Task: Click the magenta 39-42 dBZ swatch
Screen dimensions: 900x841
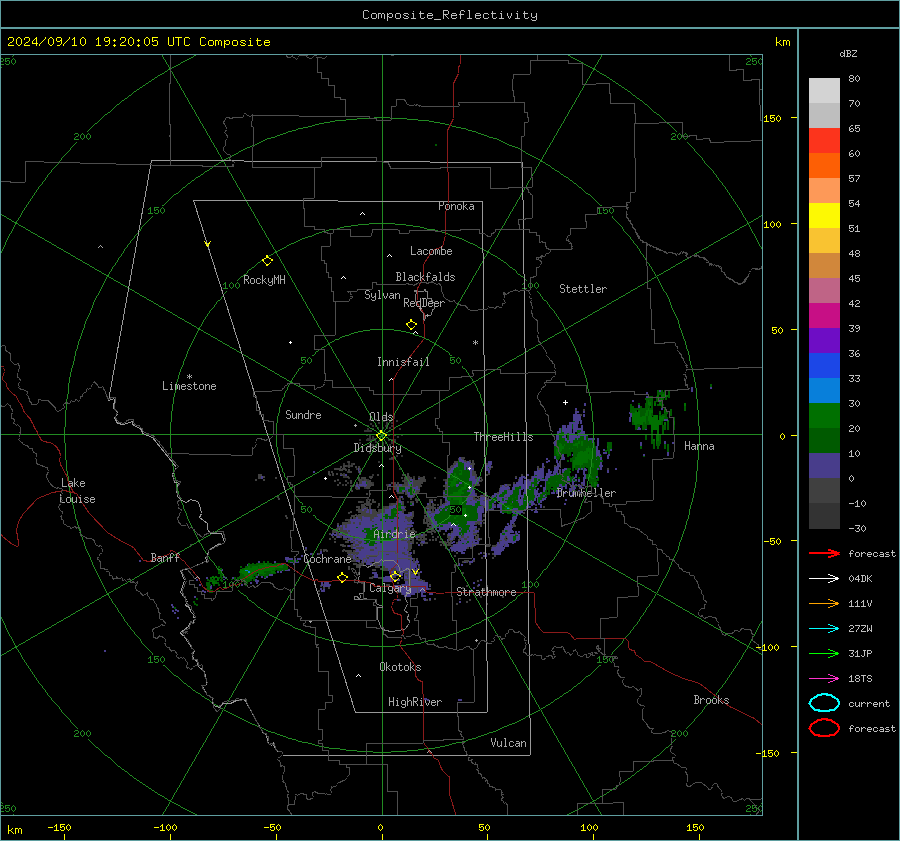Action: 824,316
